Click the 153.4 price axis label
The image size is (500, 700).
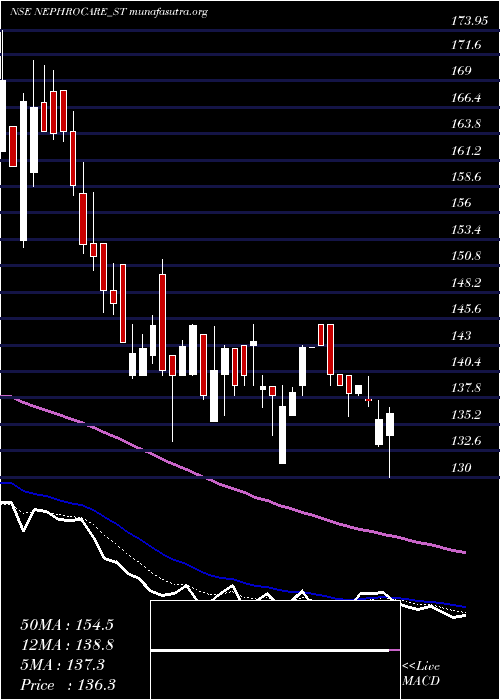click(x=467, y=230)
